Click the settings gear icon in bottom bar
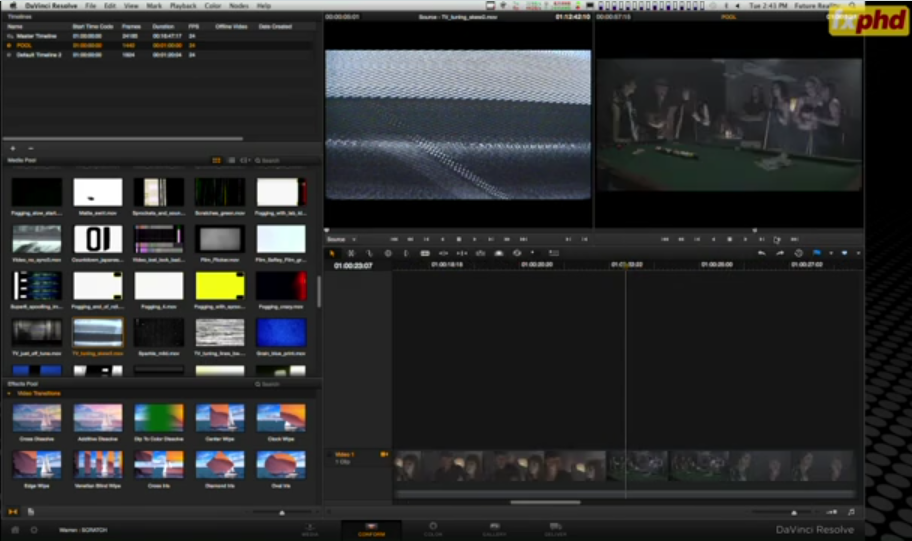The width and height of the screenshot is (912, 541). pyautogui.click(x=34, y=530)
